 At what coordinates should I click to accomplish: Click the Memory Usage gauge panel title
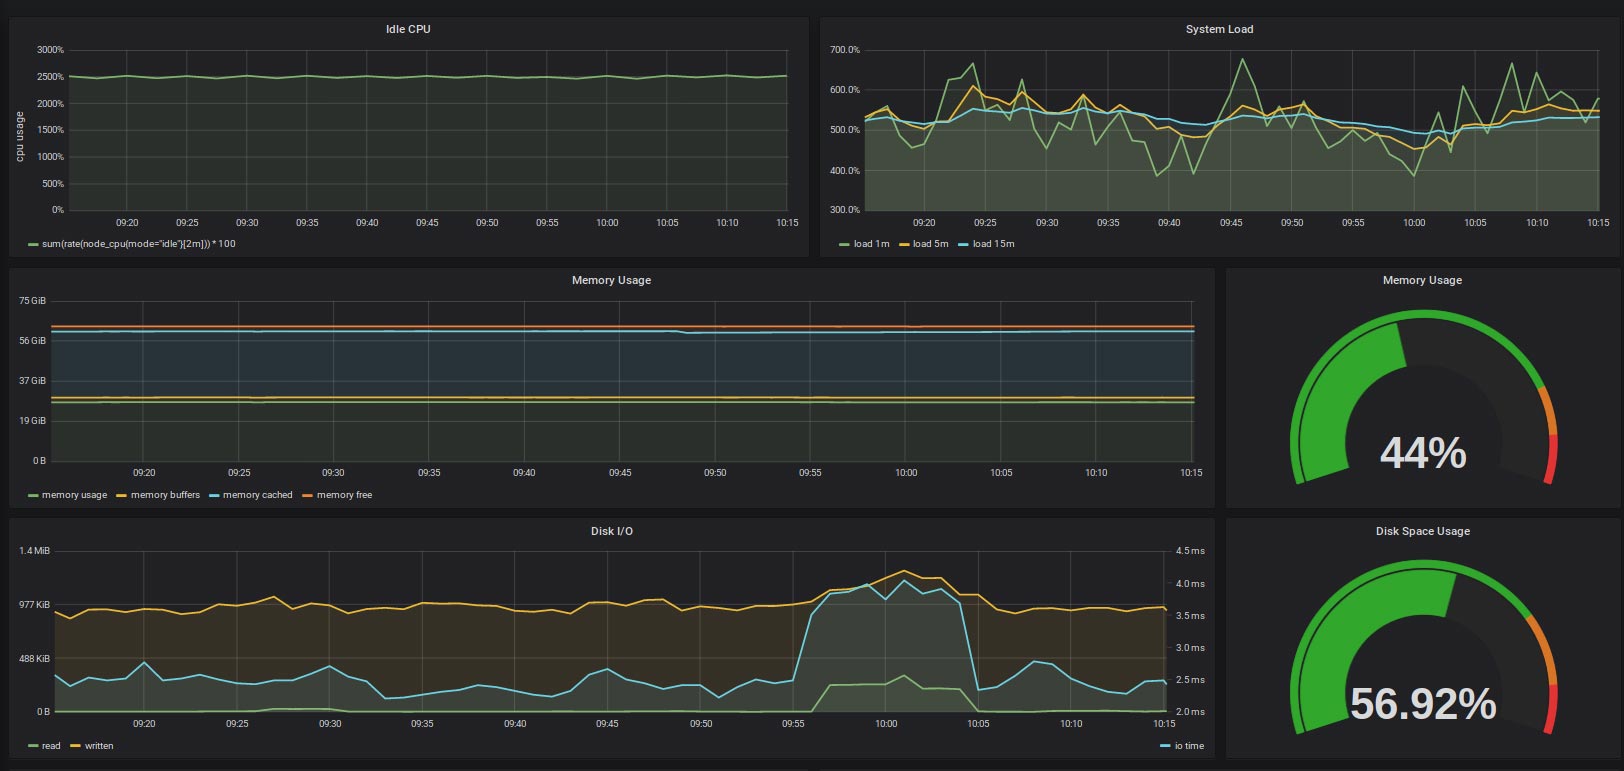1422,280
